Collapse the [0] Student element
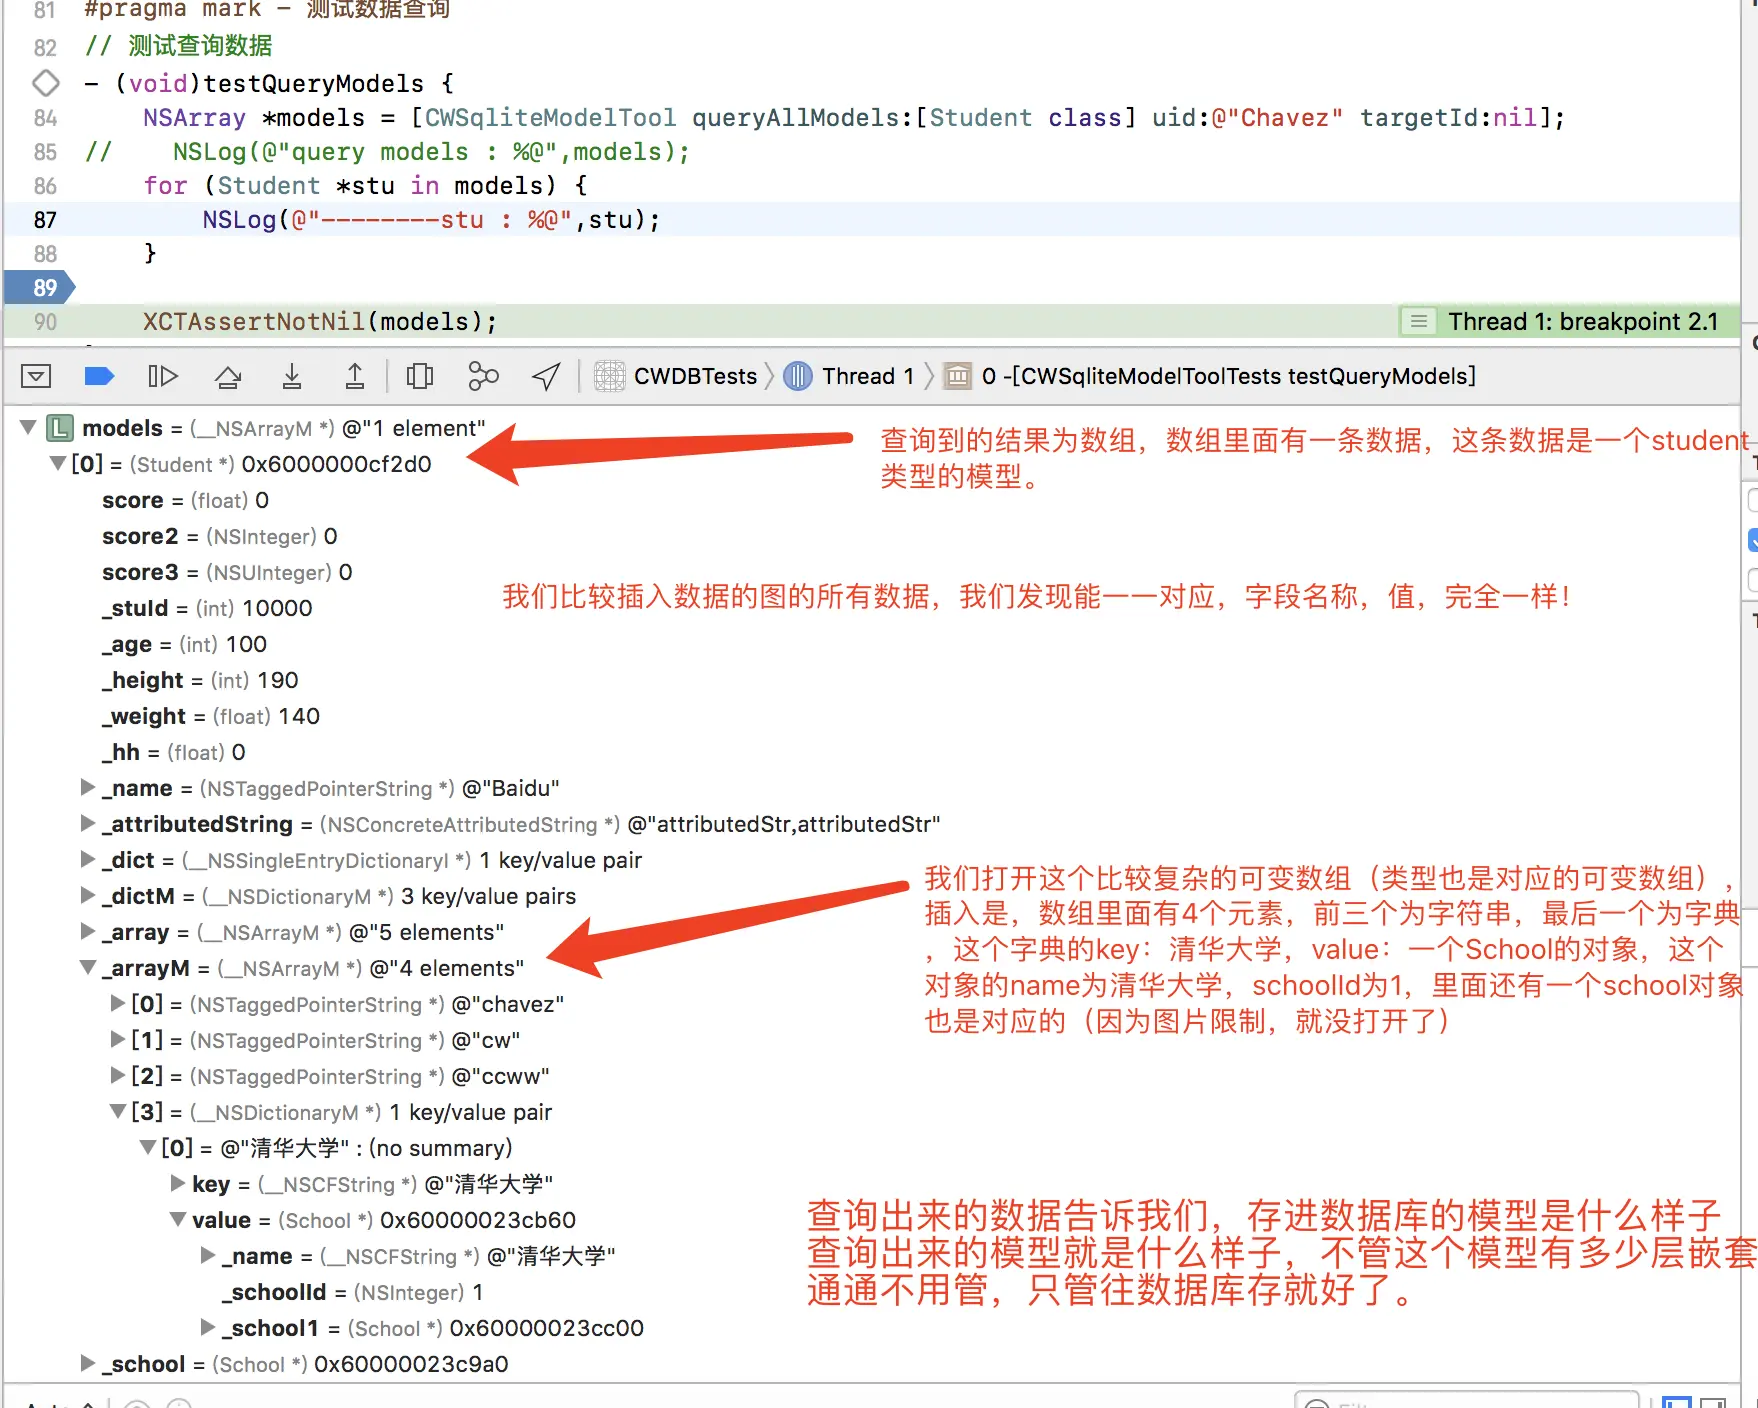Image resolution: width=1758 pixels, height=1408 pixels. [x=58, y=464]
